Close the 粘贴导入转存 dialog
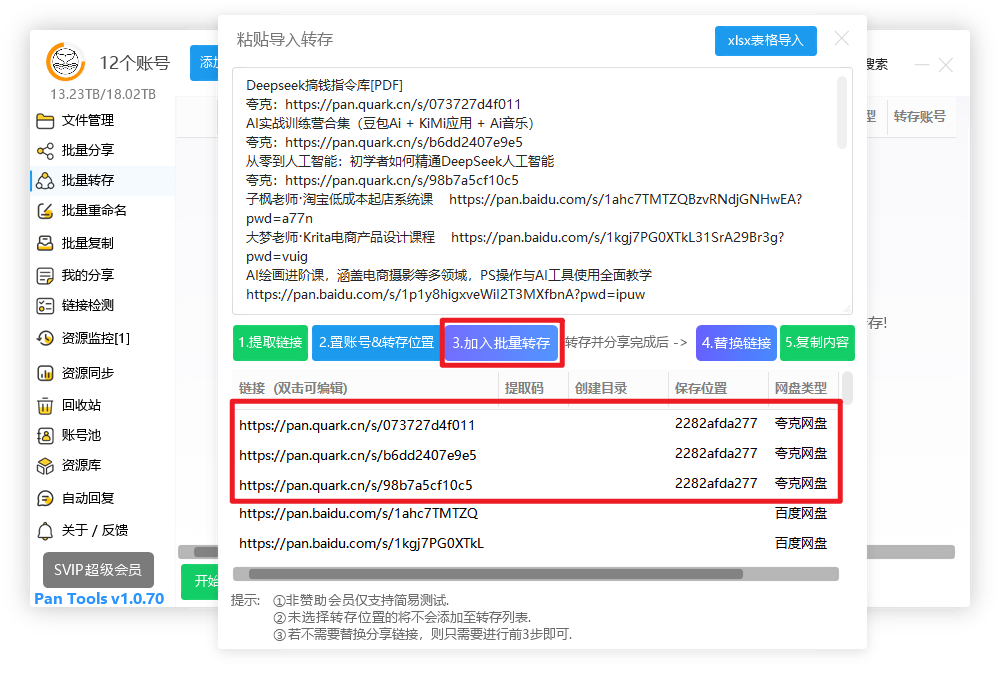Viewport: 1000px width, 677px height. tap(842, 39)
